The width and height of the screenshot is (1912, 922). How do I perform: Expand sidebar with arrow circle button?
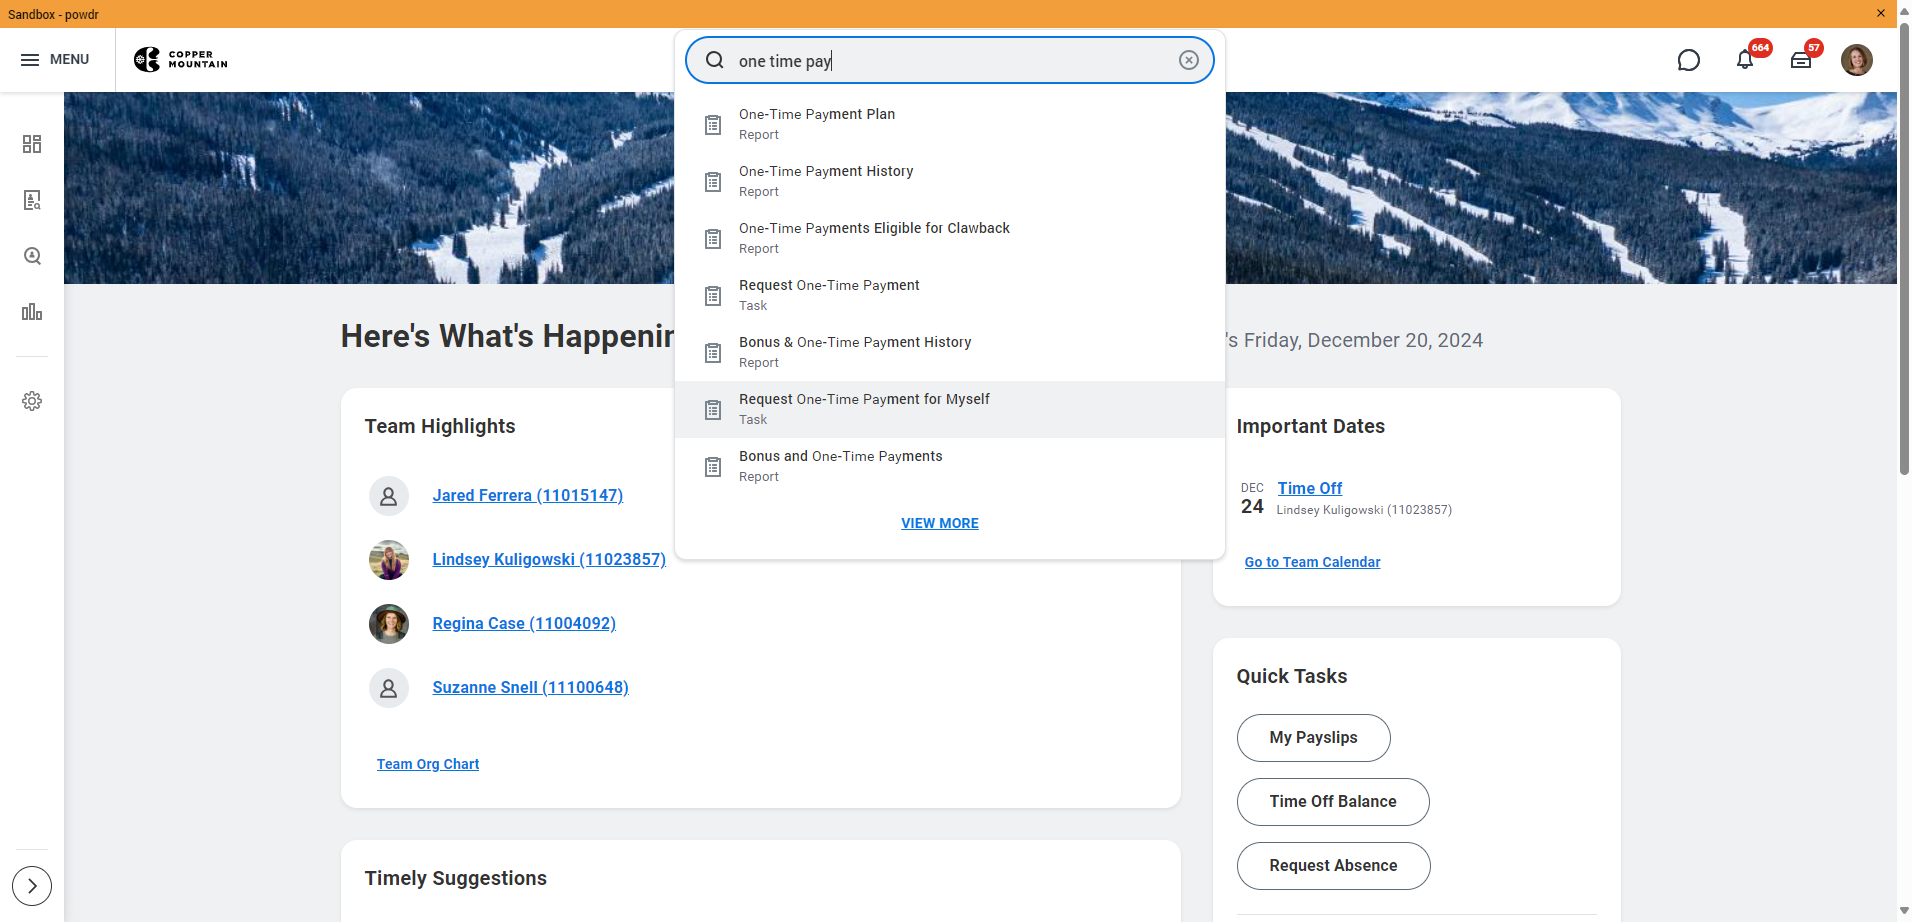click(x=32, y=886)
